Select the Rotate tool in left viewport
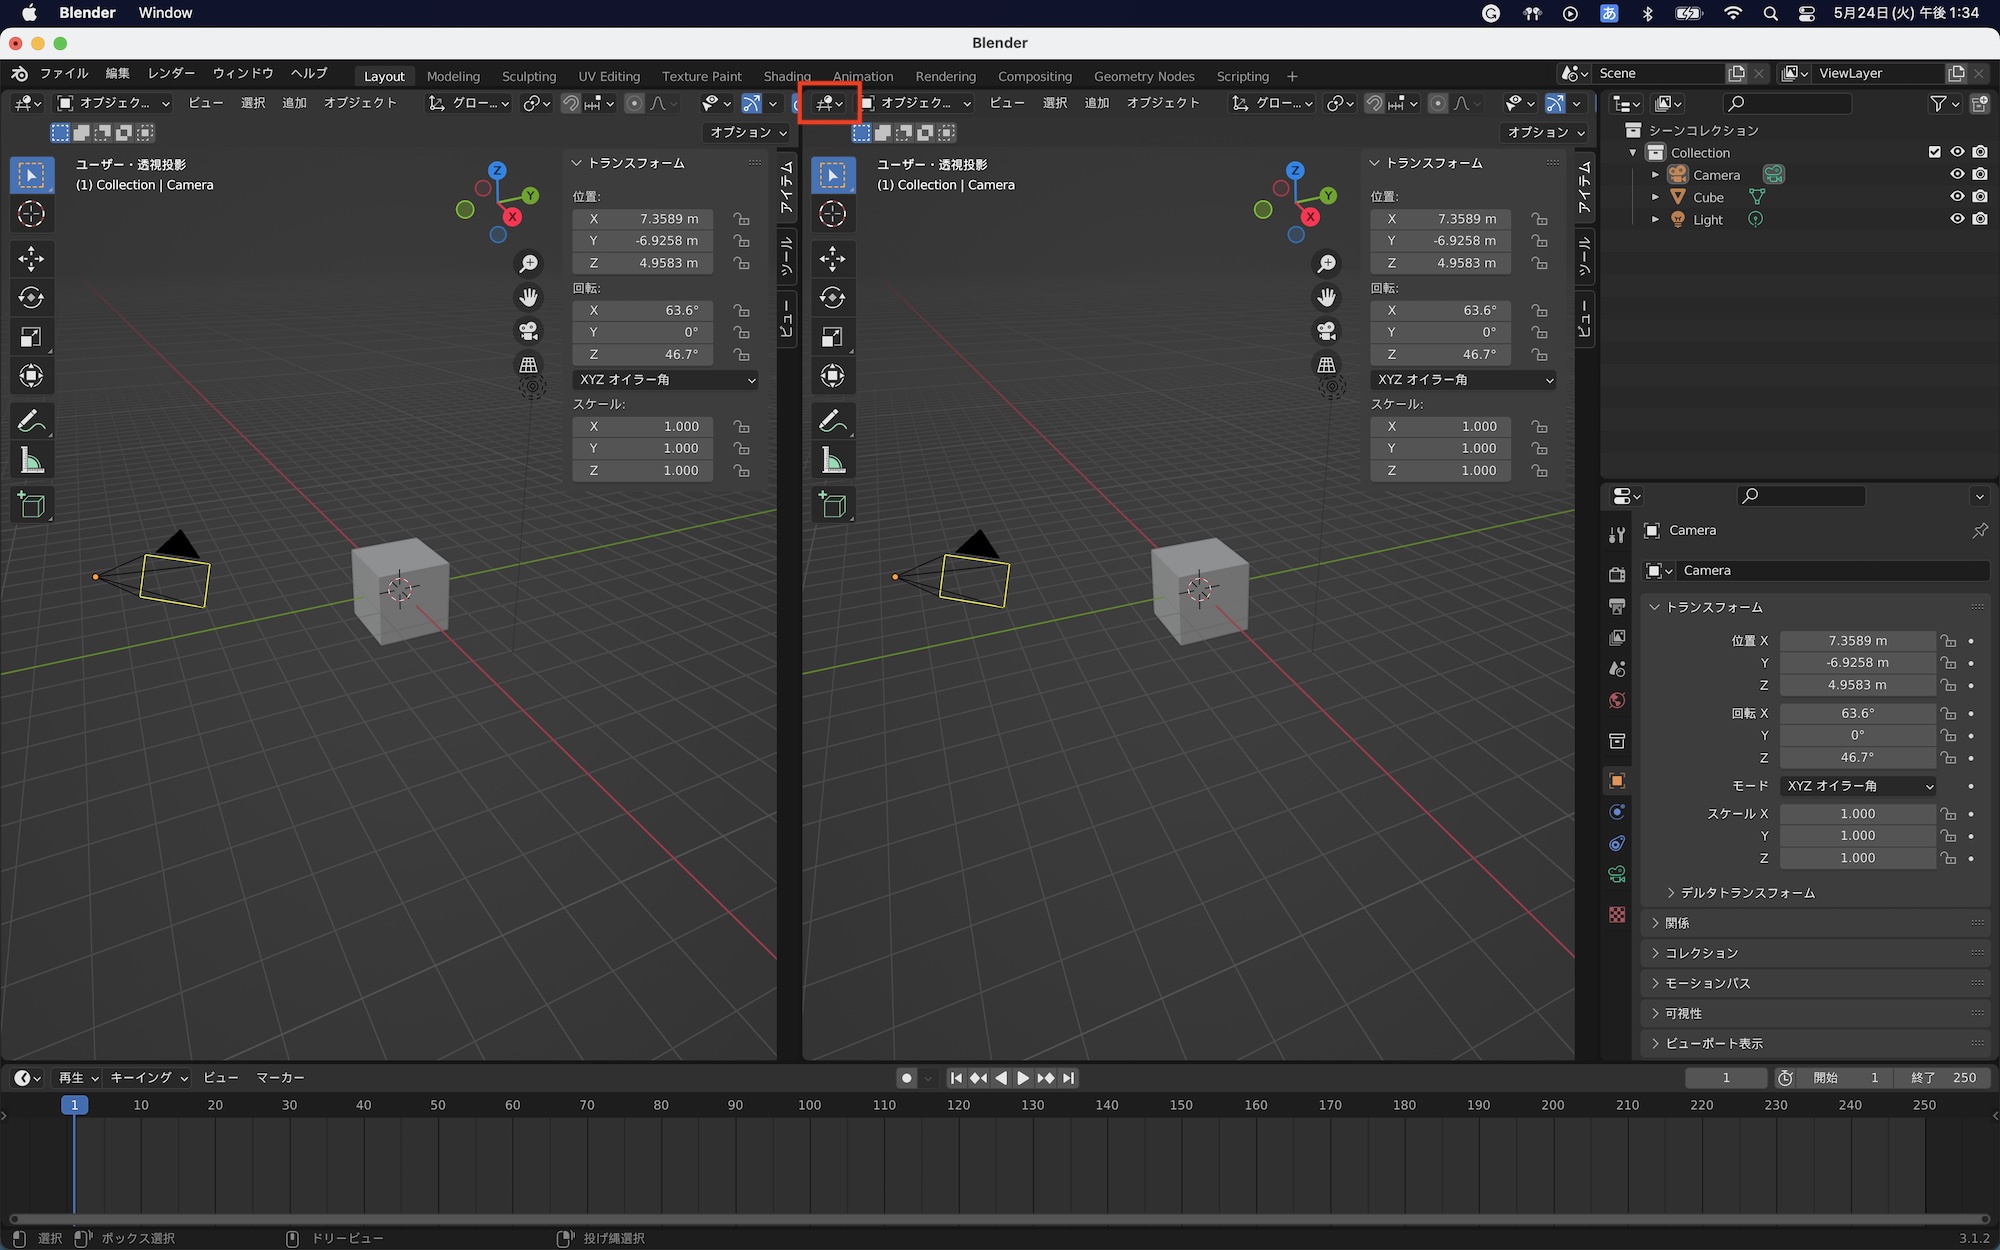This screenshot has width=2000, height=1250. [31, 298]
